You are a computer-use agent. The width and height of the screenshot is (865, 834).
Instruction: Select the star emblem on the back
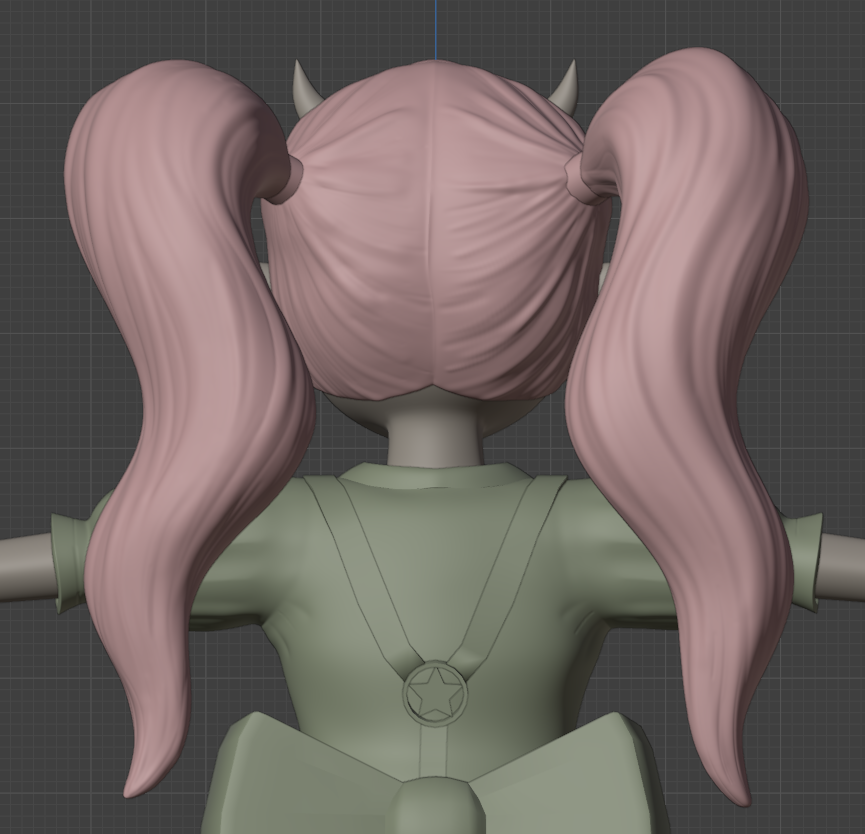point(435,694)
